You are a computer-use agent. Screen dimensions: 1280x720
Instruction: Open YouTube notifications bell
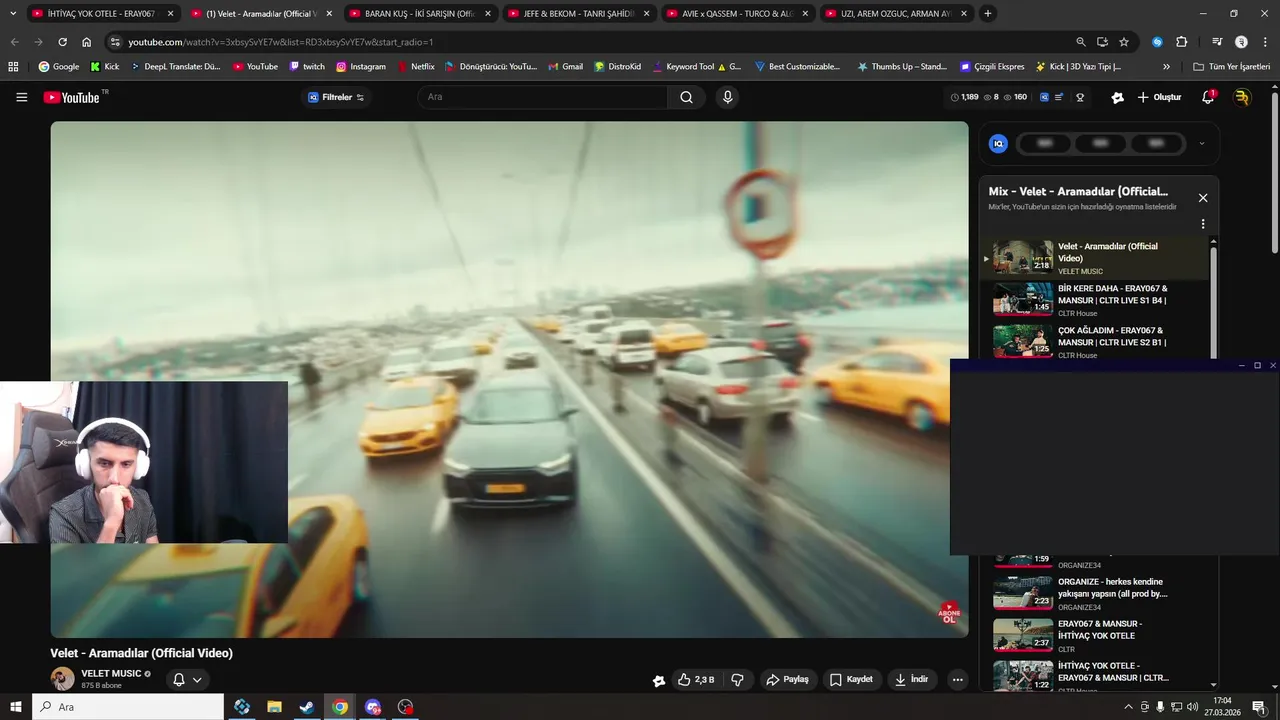[1208, 97]
